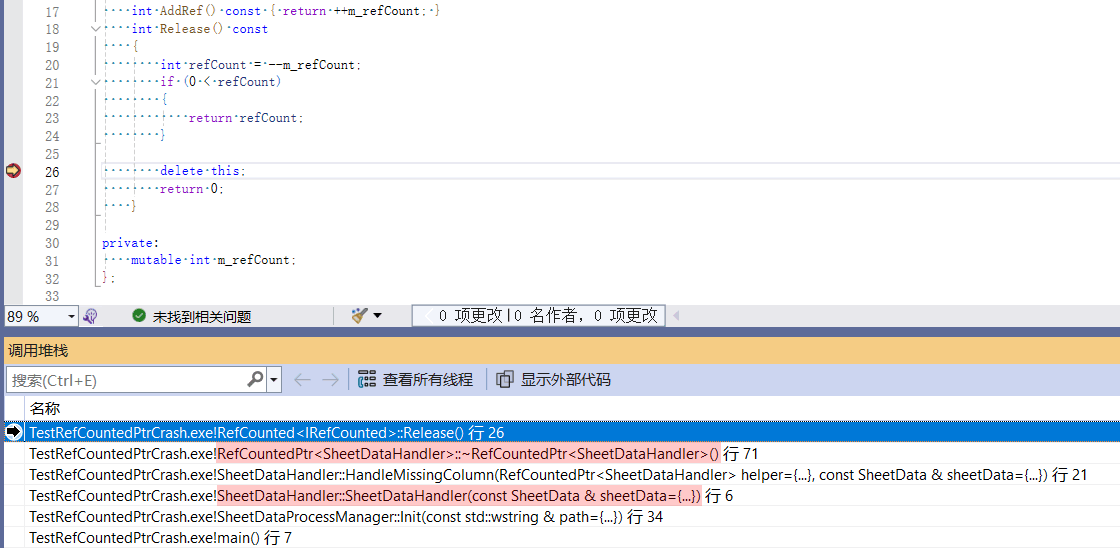This screenshot has height=548, width=1120.
Task: Select the ~RefCountedPtr<SheetDataHandler>() stack frame
Action: [573, 454]
